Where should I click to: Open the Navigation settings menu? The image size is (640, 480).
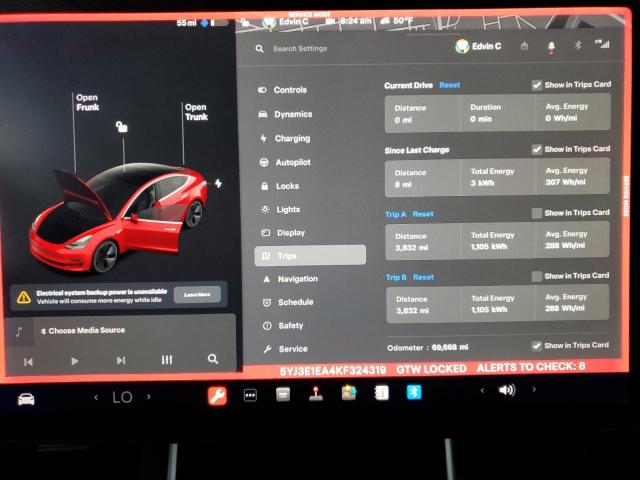(291, 279)
